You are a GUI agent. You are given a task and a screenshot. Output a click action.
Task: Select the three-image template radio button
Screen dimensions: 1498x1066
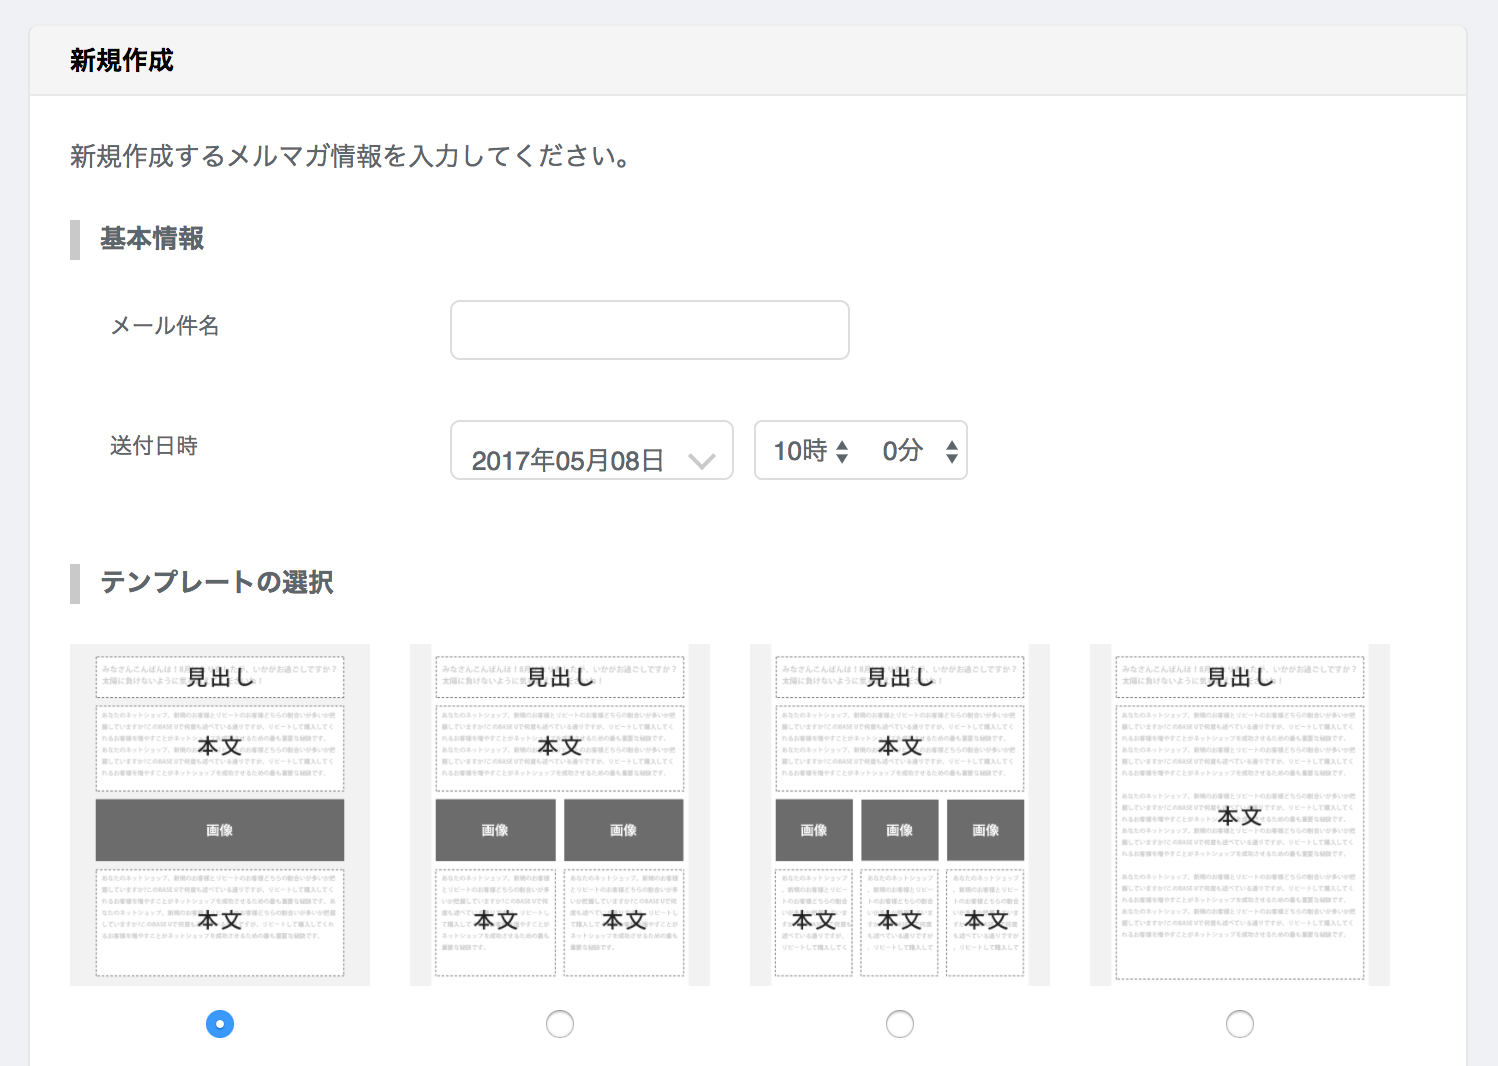click(900, 1024)
